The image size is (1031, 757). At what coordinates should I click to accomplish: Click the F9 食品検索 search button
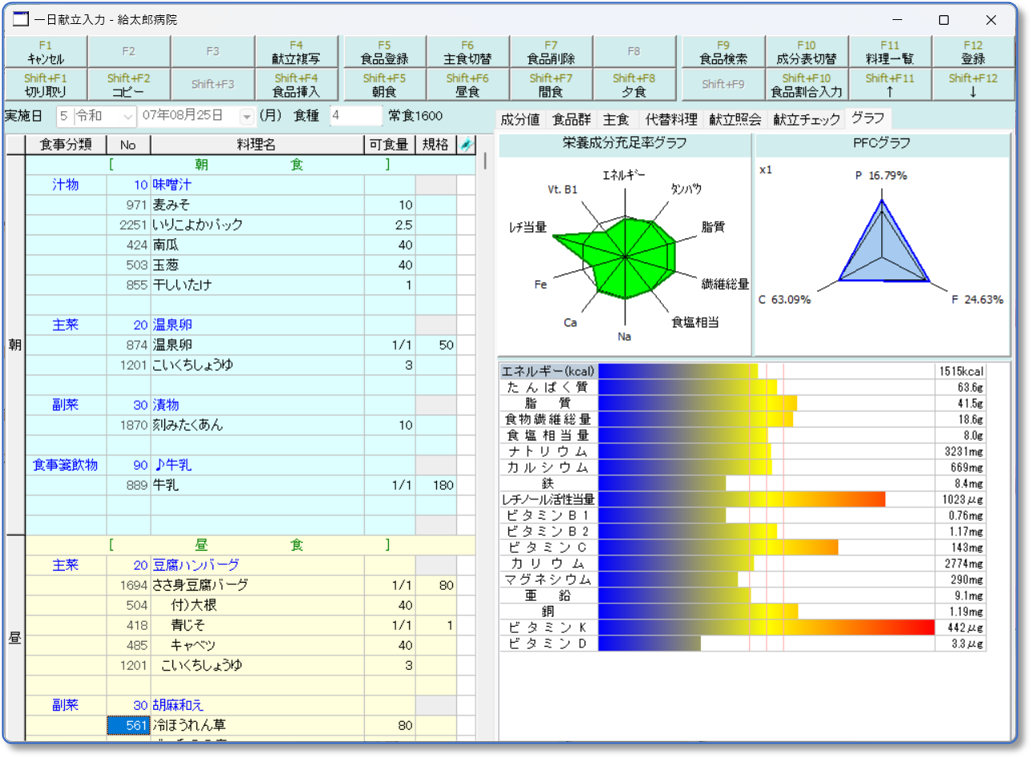click(x=723, y=52)
